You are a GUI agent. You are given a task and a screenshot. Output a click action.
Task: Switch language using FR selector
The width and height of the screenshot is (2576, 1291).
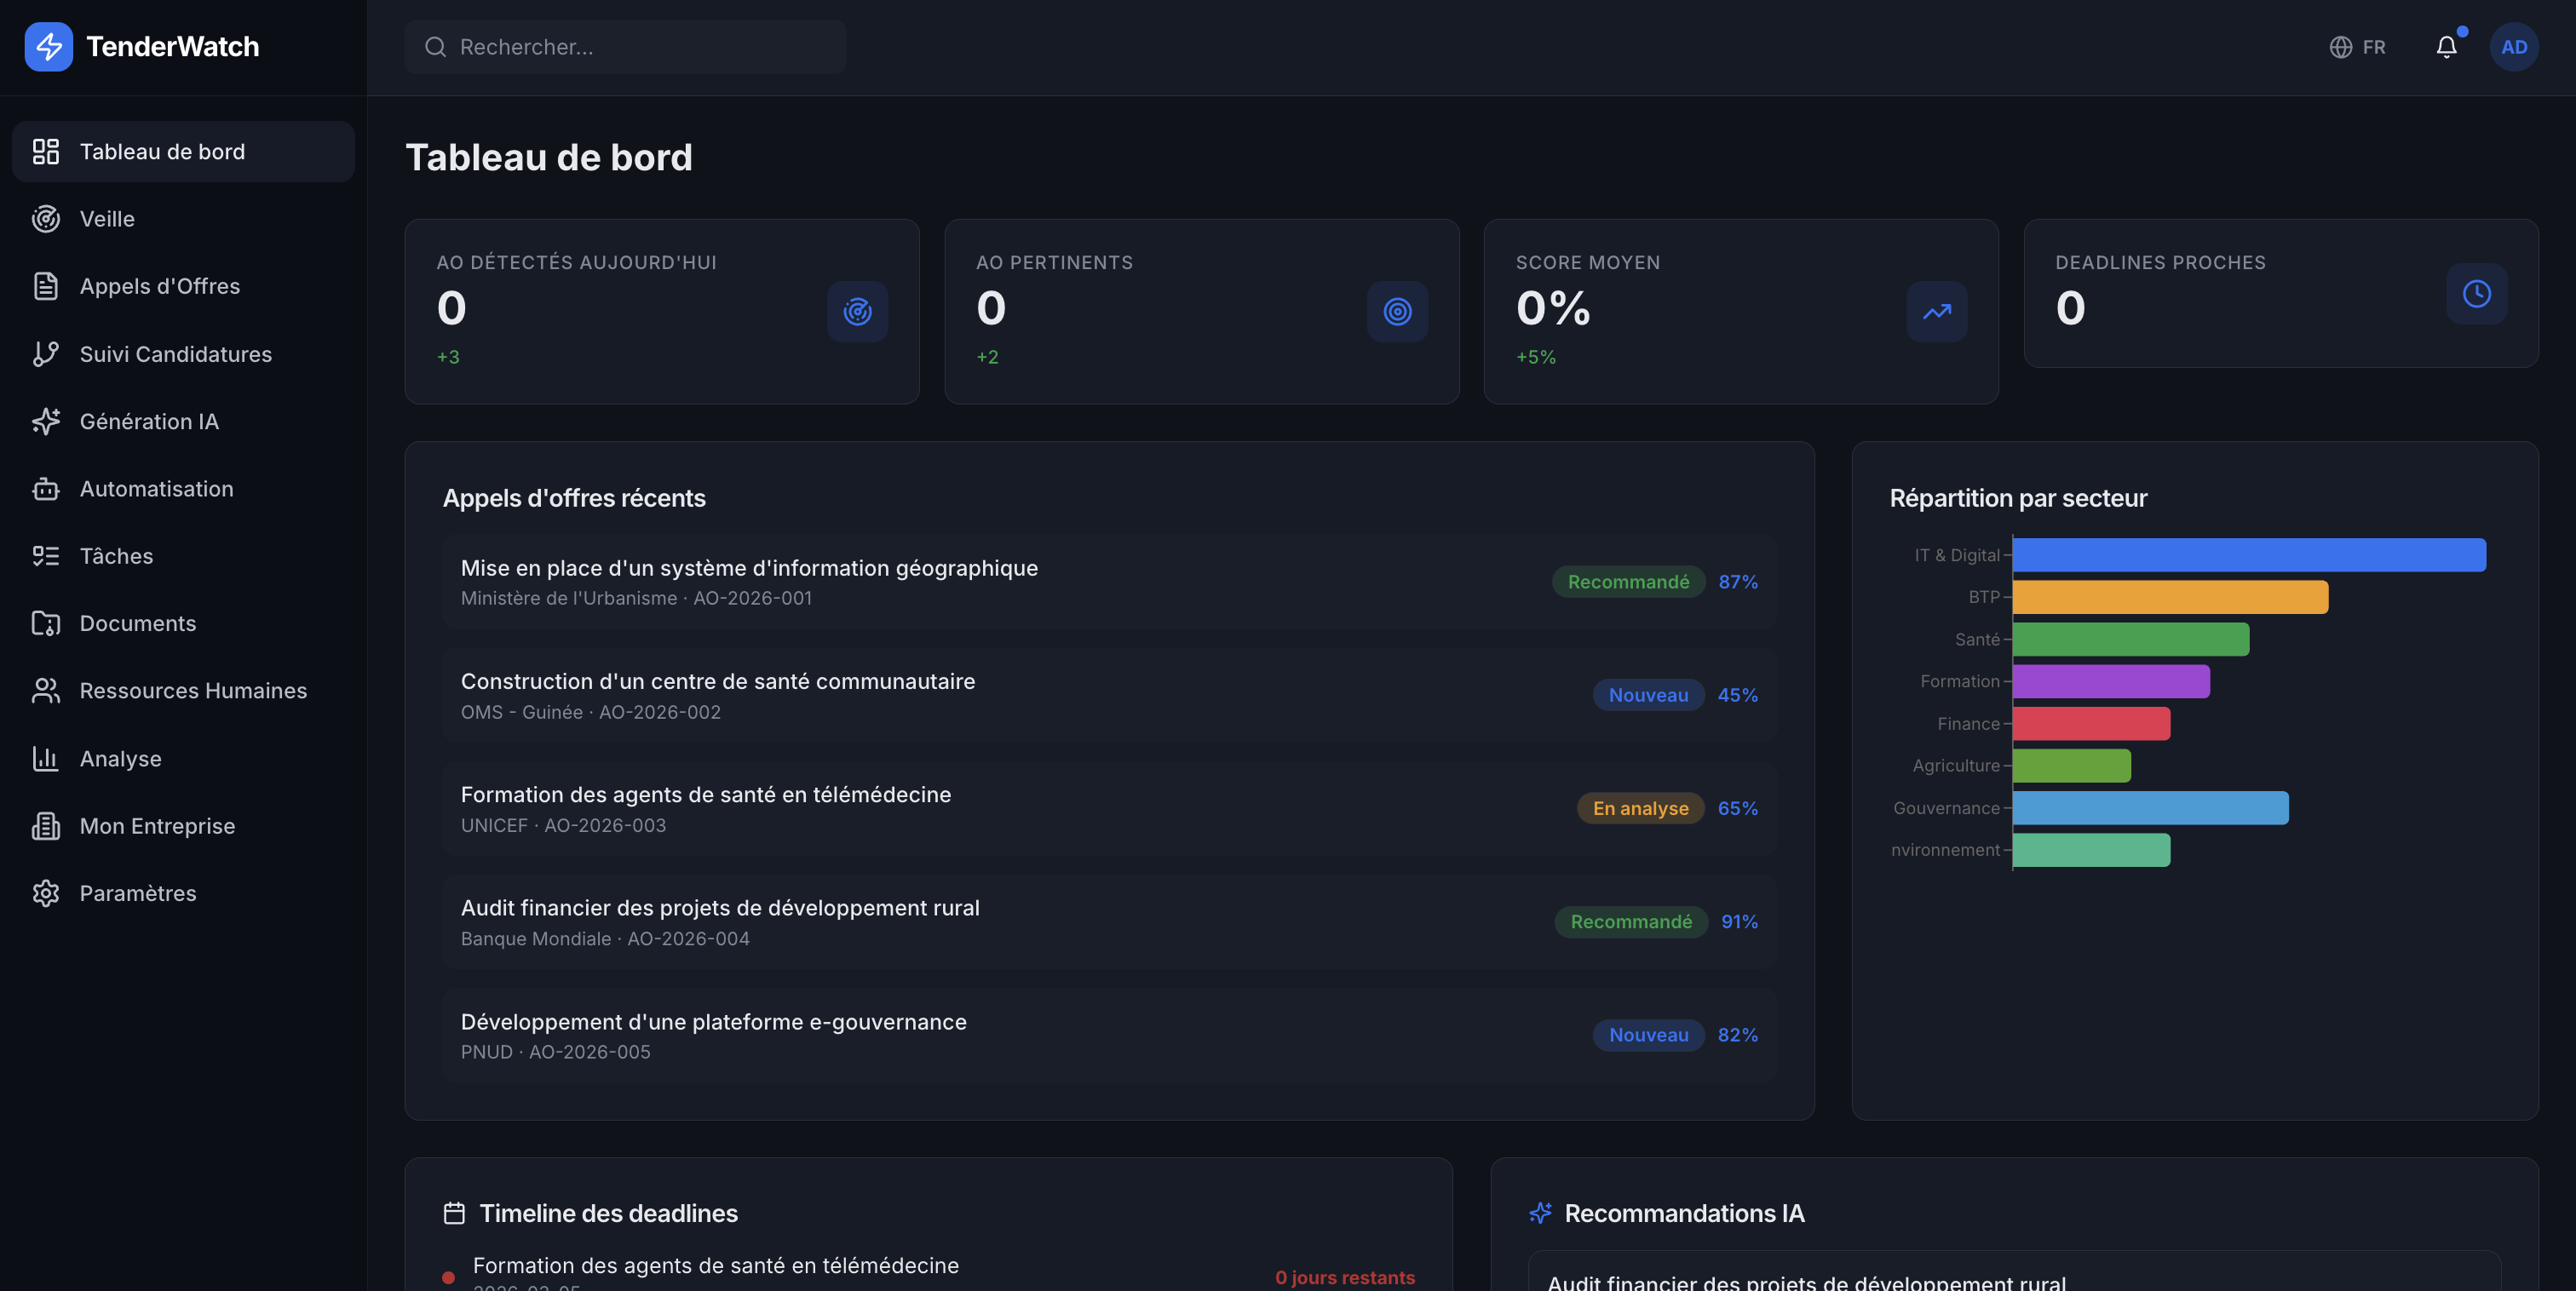point(2358,47)
